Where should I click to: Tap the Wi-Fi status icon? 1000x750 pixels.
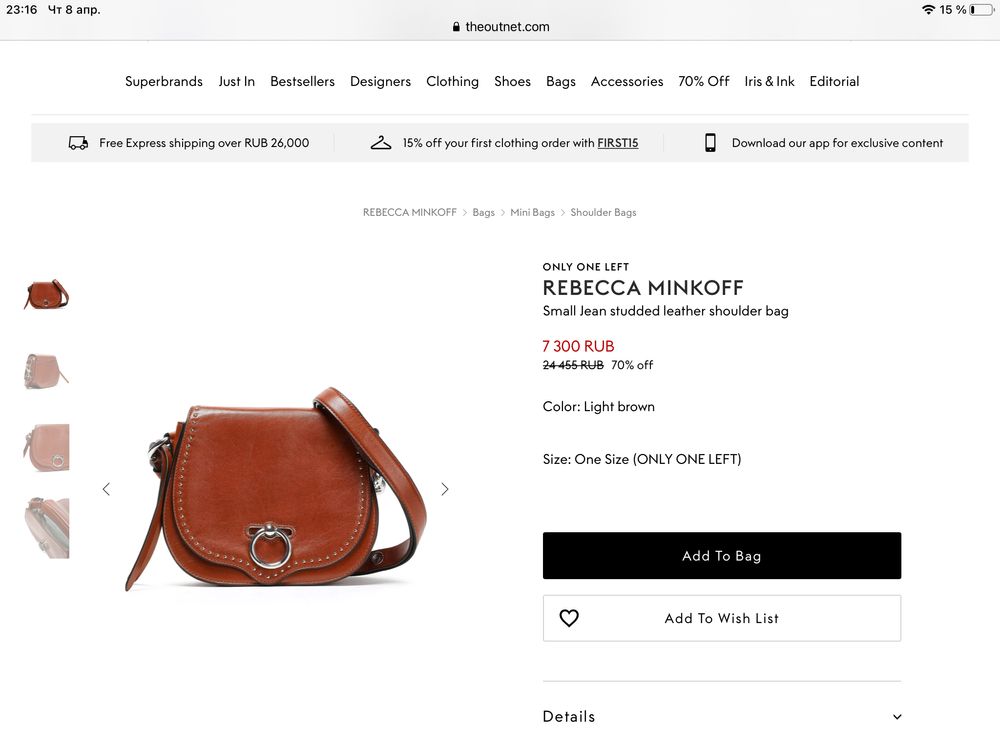point(928,10)
